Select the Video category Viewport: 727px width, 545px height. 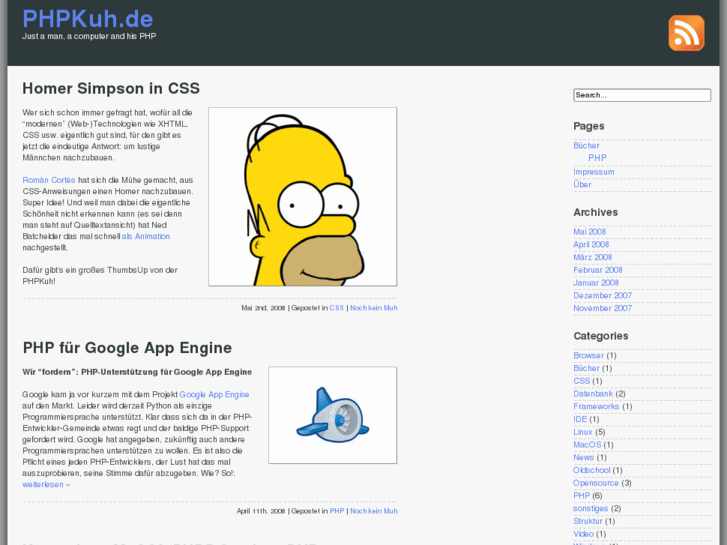tap(583, 534)
